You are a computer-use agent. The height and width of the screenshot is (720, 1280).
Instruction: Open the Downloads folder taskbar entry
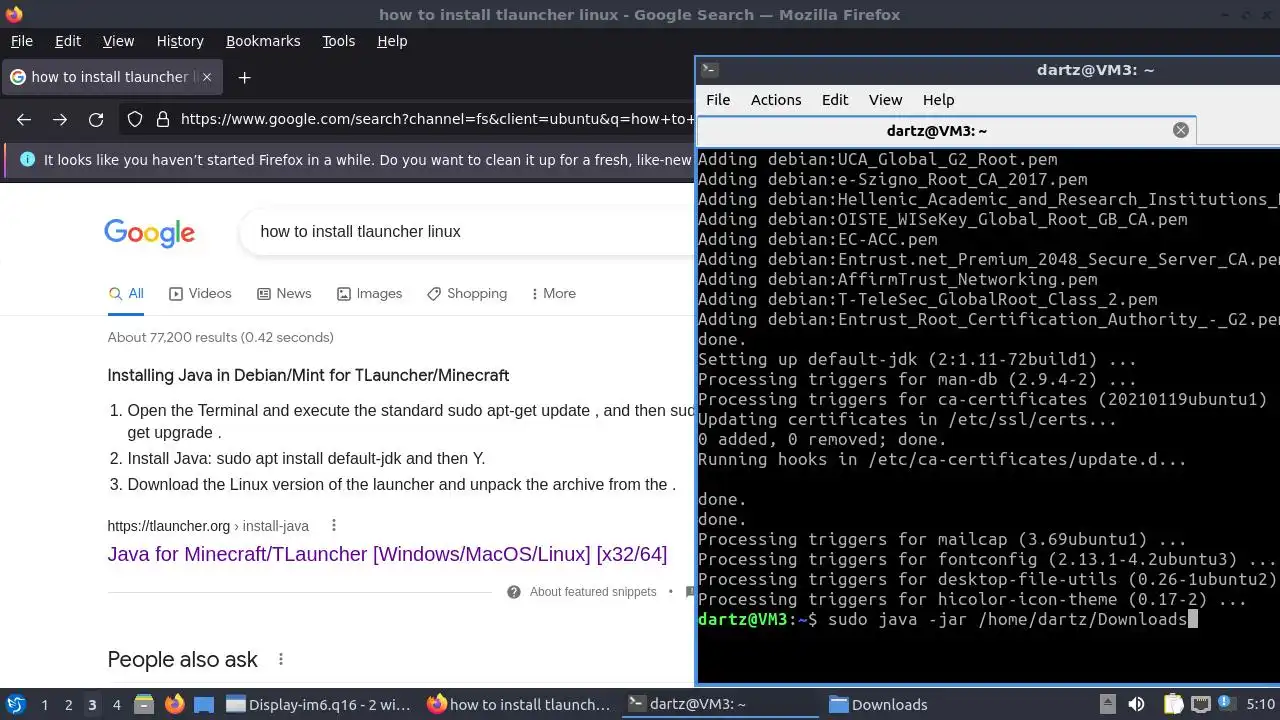(x=919, y=704)
